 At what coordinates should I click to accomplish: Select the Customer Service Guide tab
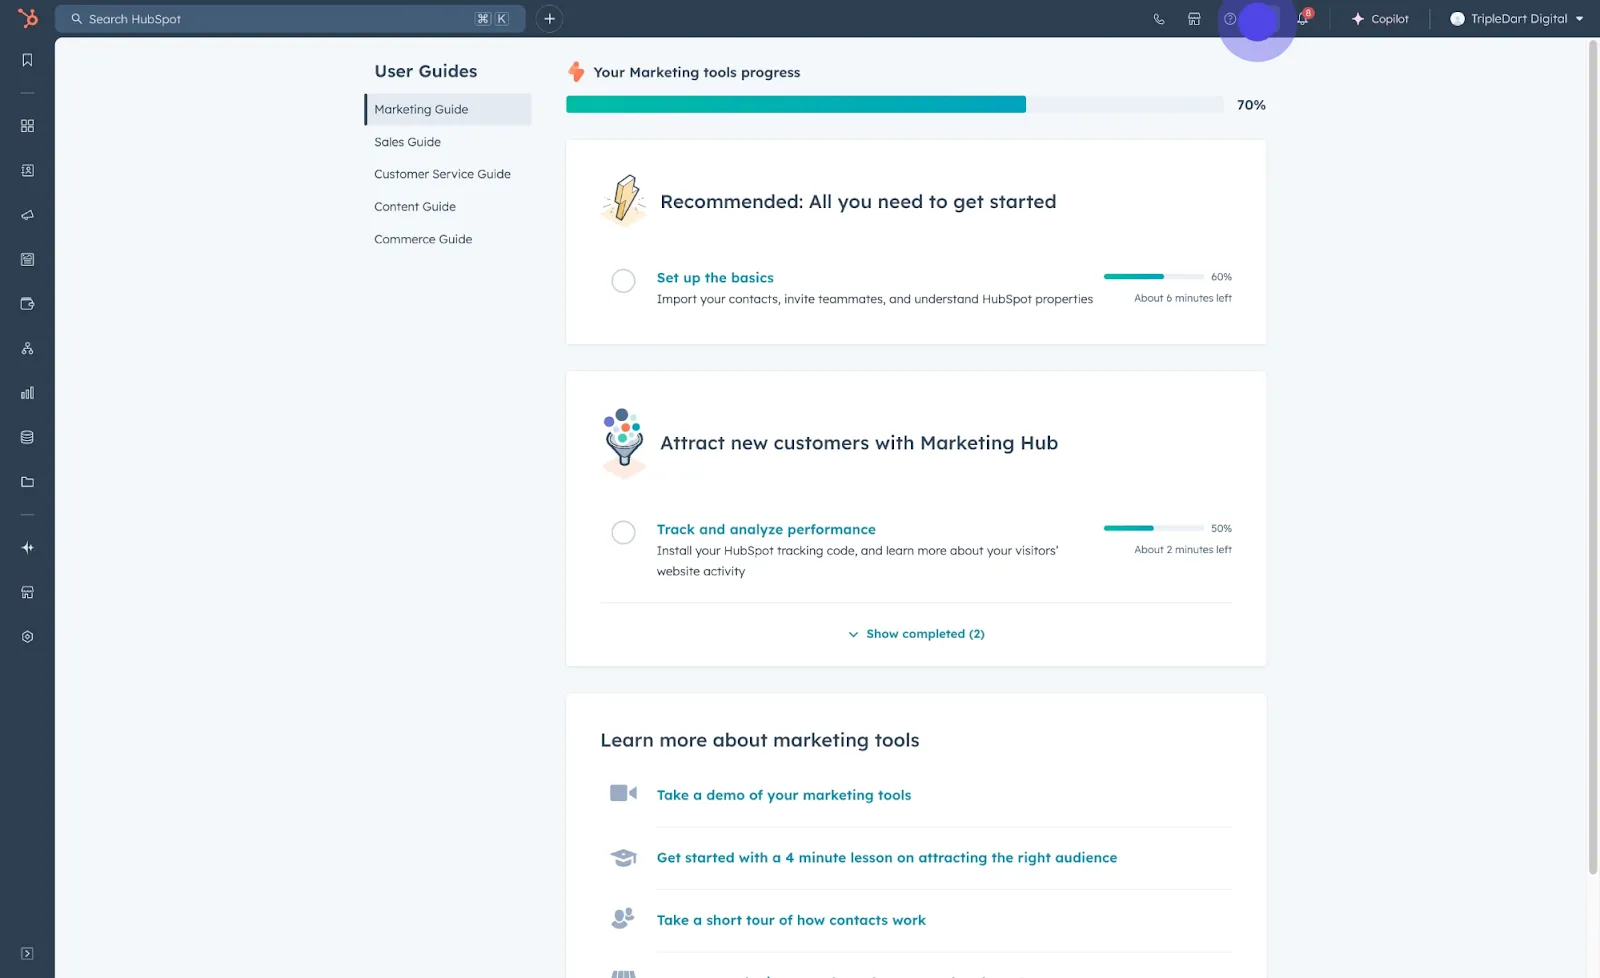(442, 174)
